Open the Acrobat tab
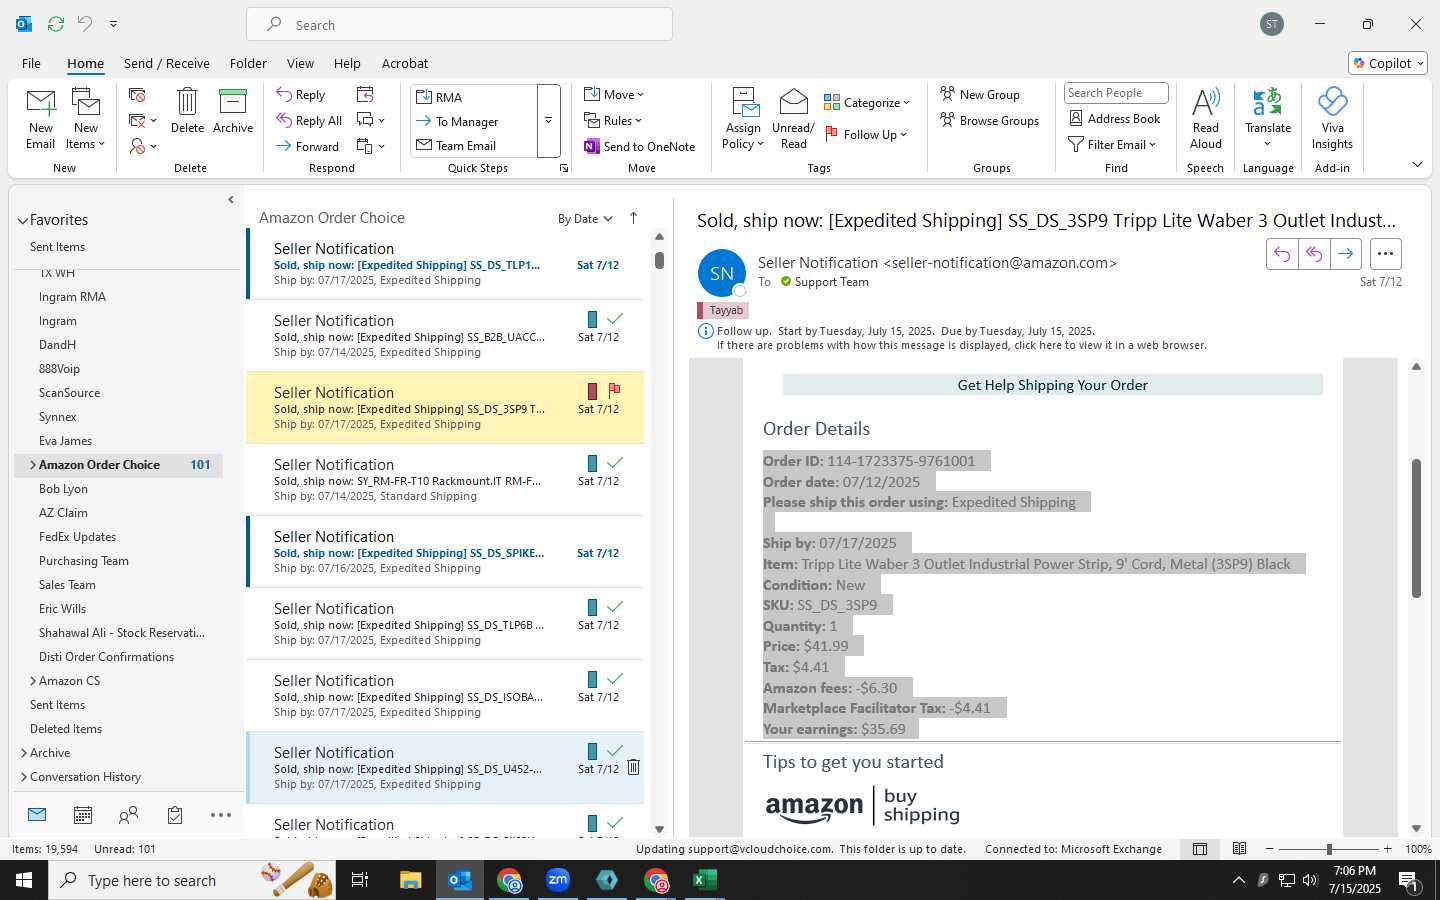 (405, 63)
